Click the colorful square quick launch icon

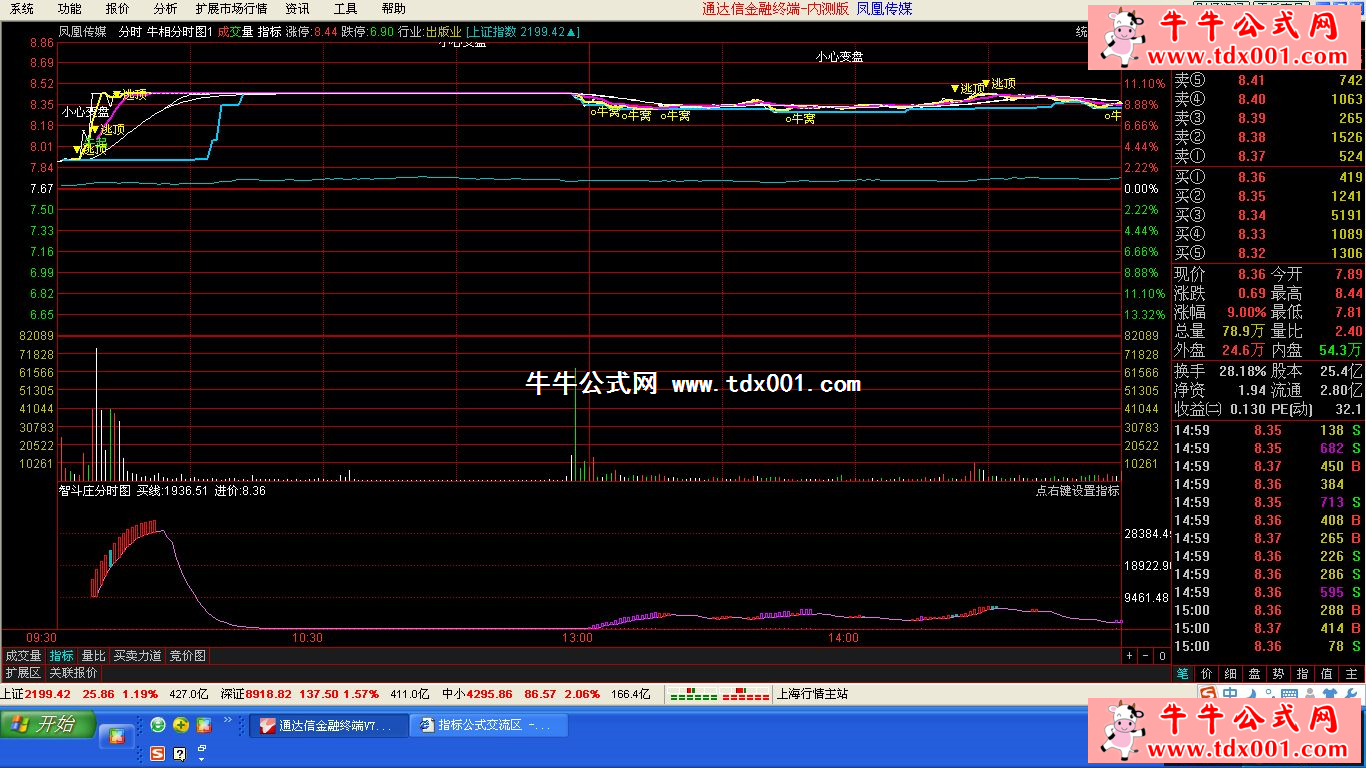tap(204, 725)
